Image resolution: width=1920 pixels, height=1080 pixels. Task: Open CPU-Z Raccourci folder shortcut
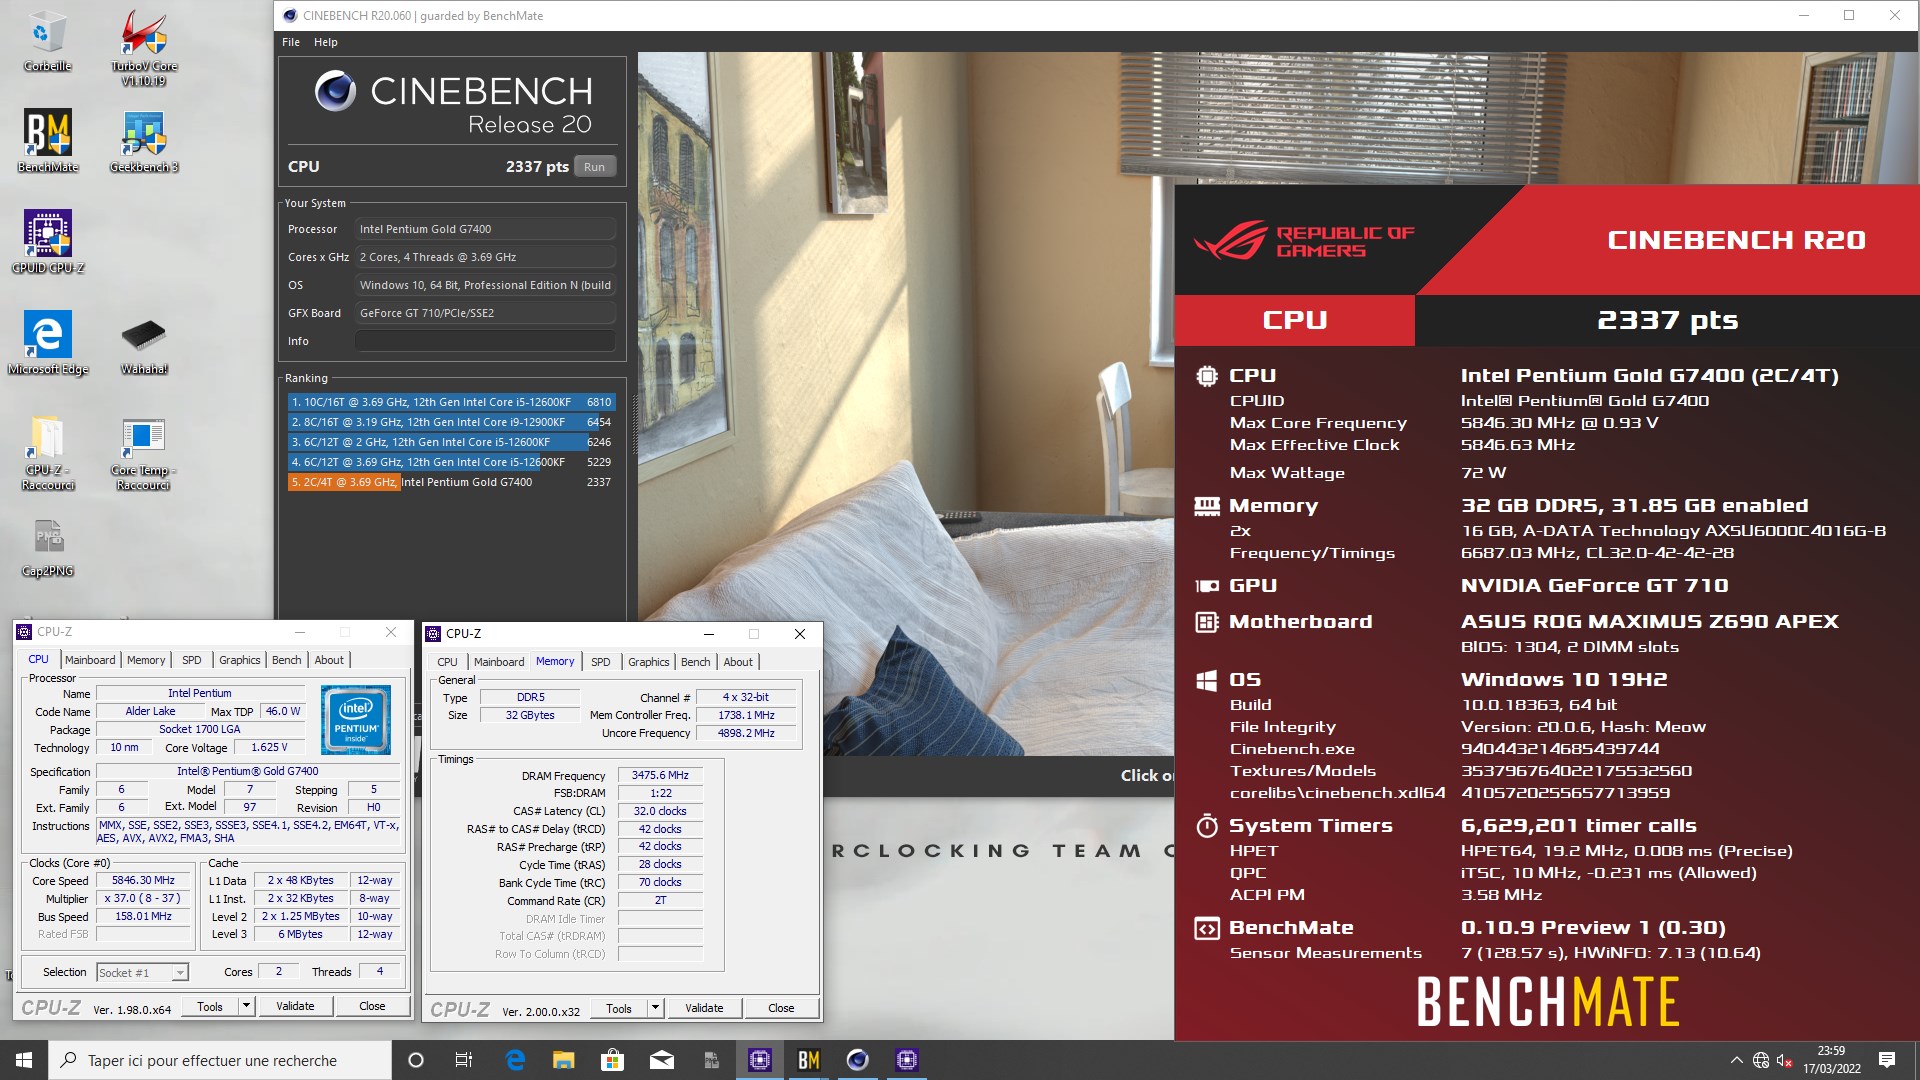coord(47,452)
